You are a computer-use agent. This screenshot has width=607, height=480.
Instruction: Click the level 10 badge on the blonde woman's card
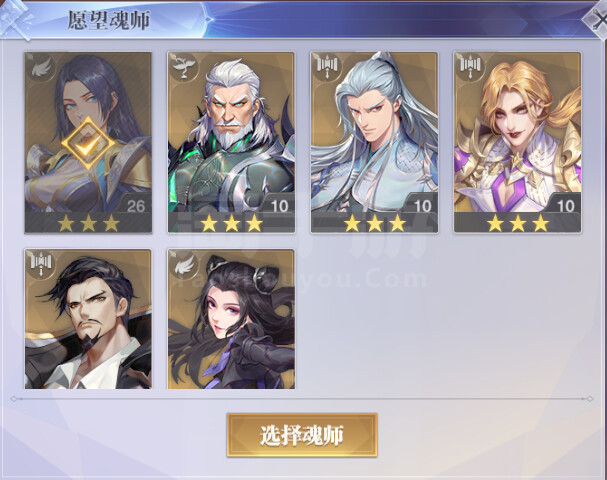[x=565, y=206]
